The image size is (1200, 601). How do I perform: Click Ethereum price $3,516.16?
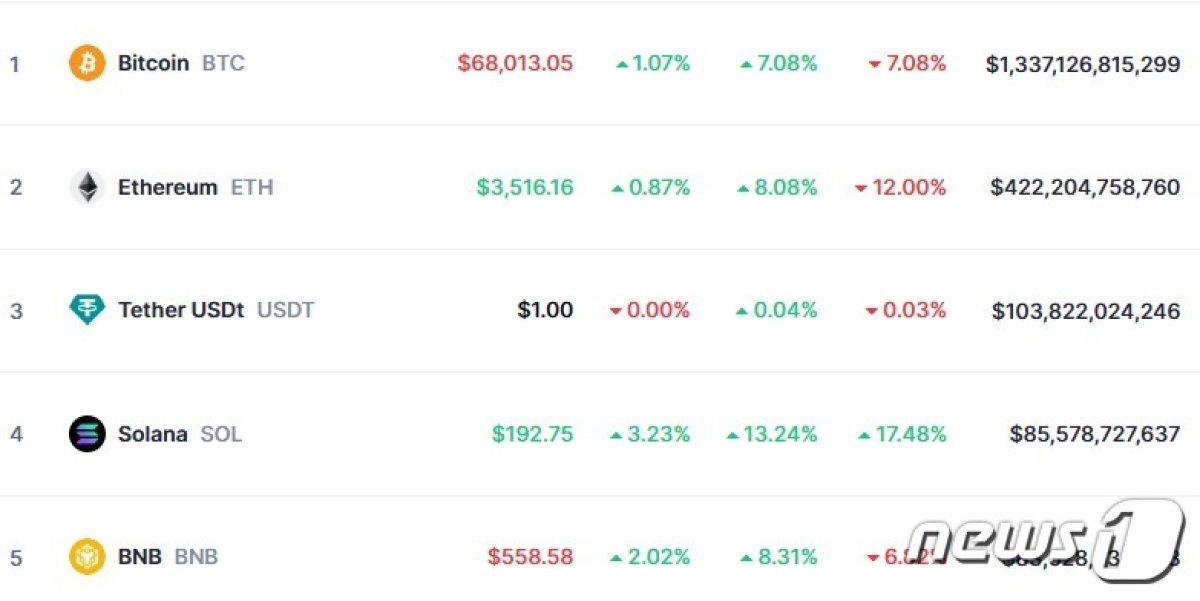tap(525, 187)
